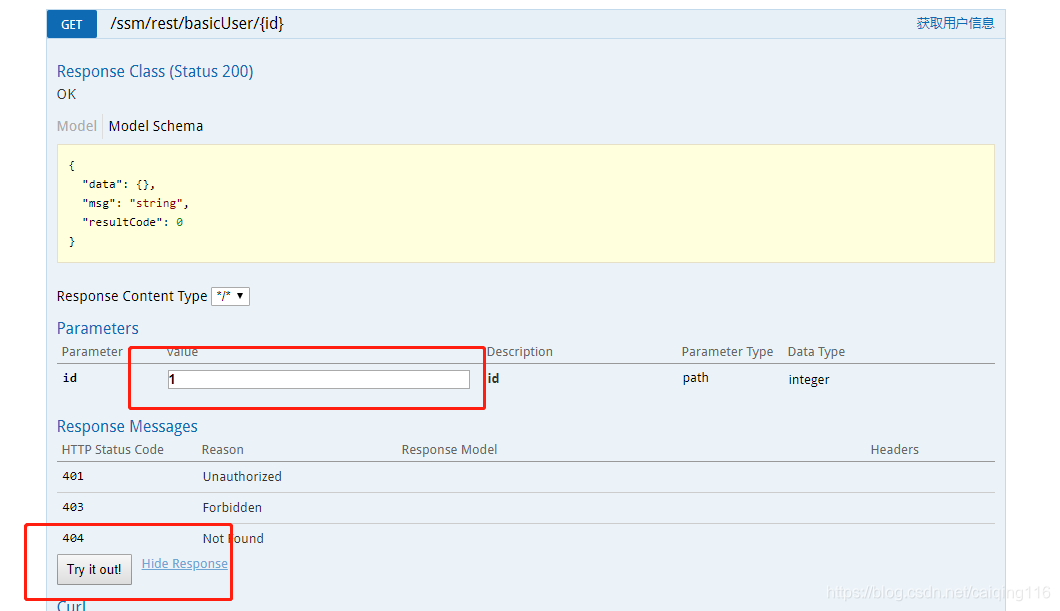Image resolution: width=1060 pixels, height=611 pixels.
Task: Select the Response Model column header
Action: 450,449
